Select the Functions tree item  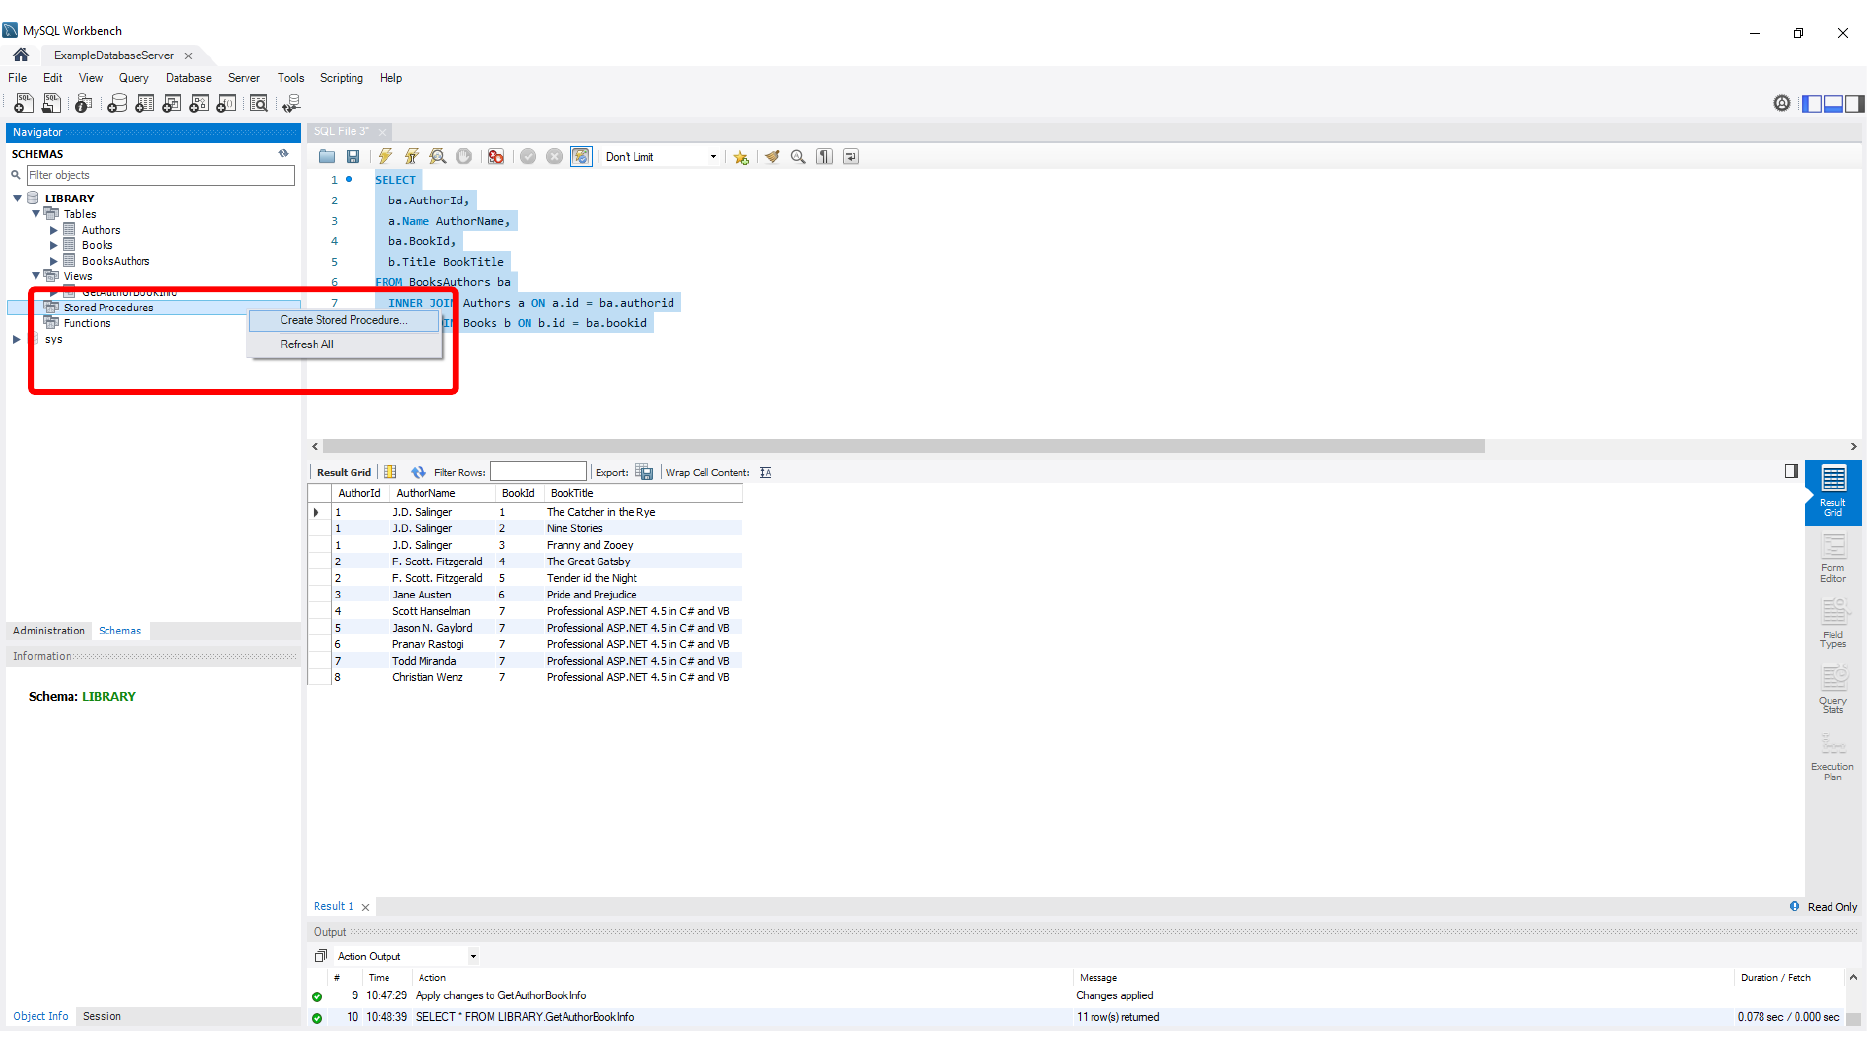tap(87, 323)
